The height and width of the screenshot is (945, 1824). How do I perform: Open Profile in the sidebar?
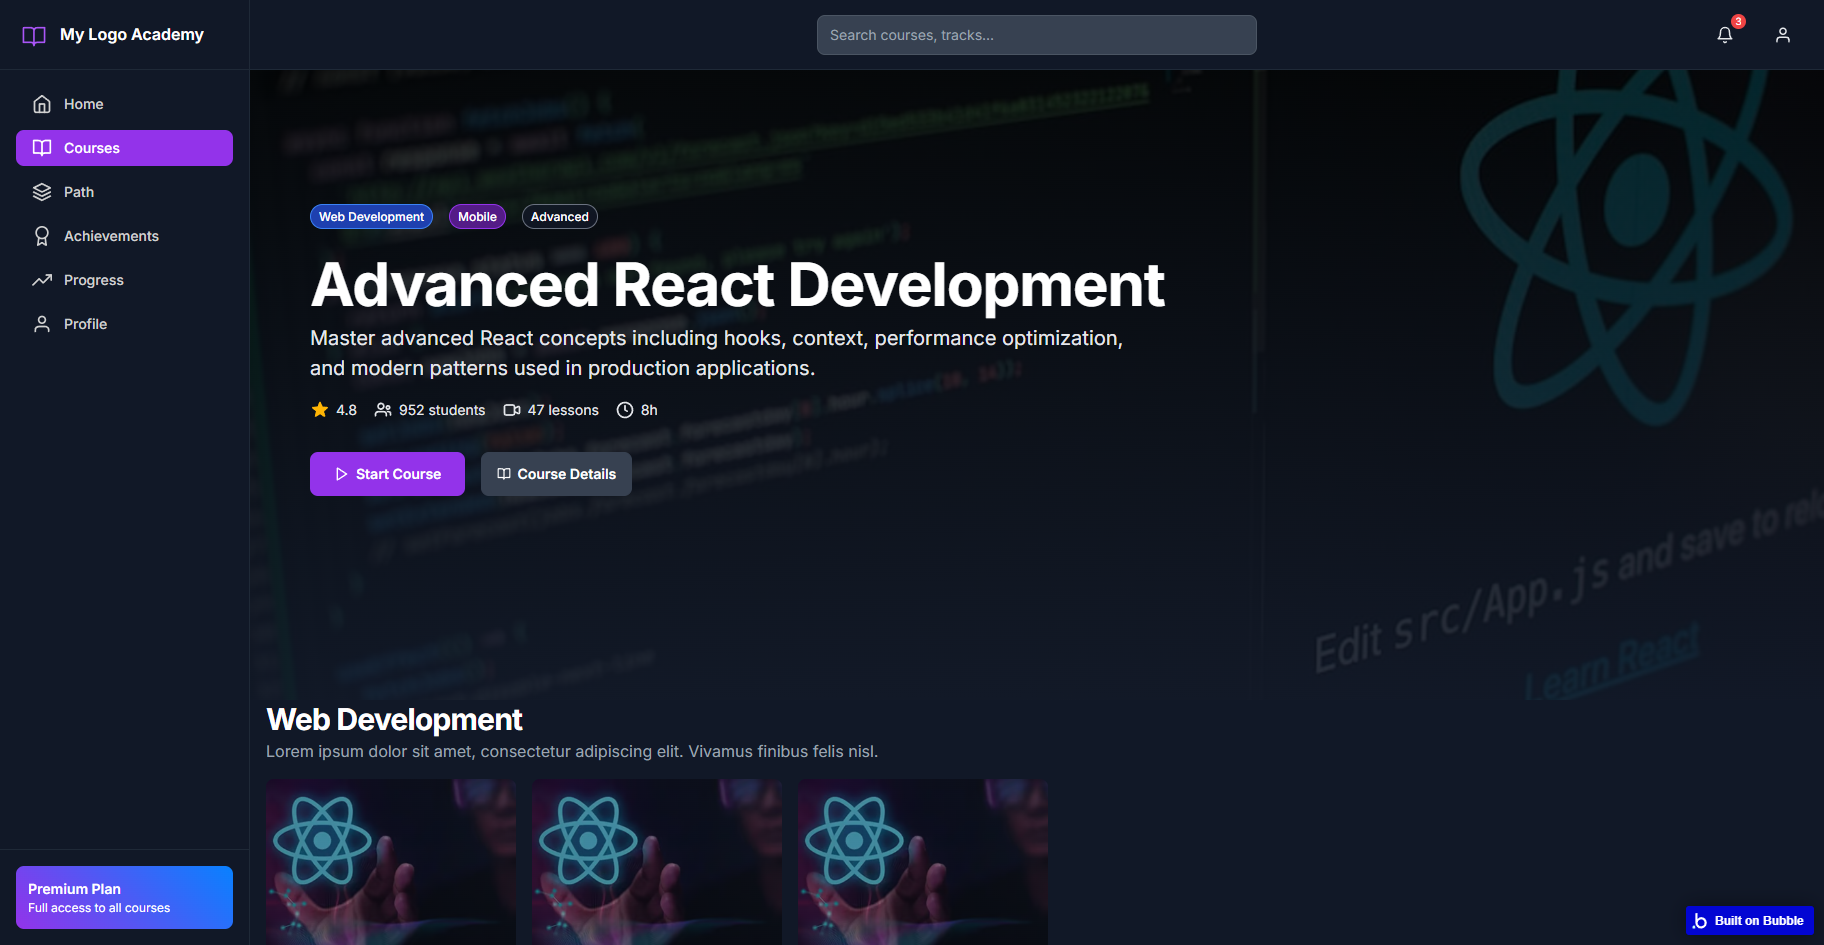[x=124, y=324]
